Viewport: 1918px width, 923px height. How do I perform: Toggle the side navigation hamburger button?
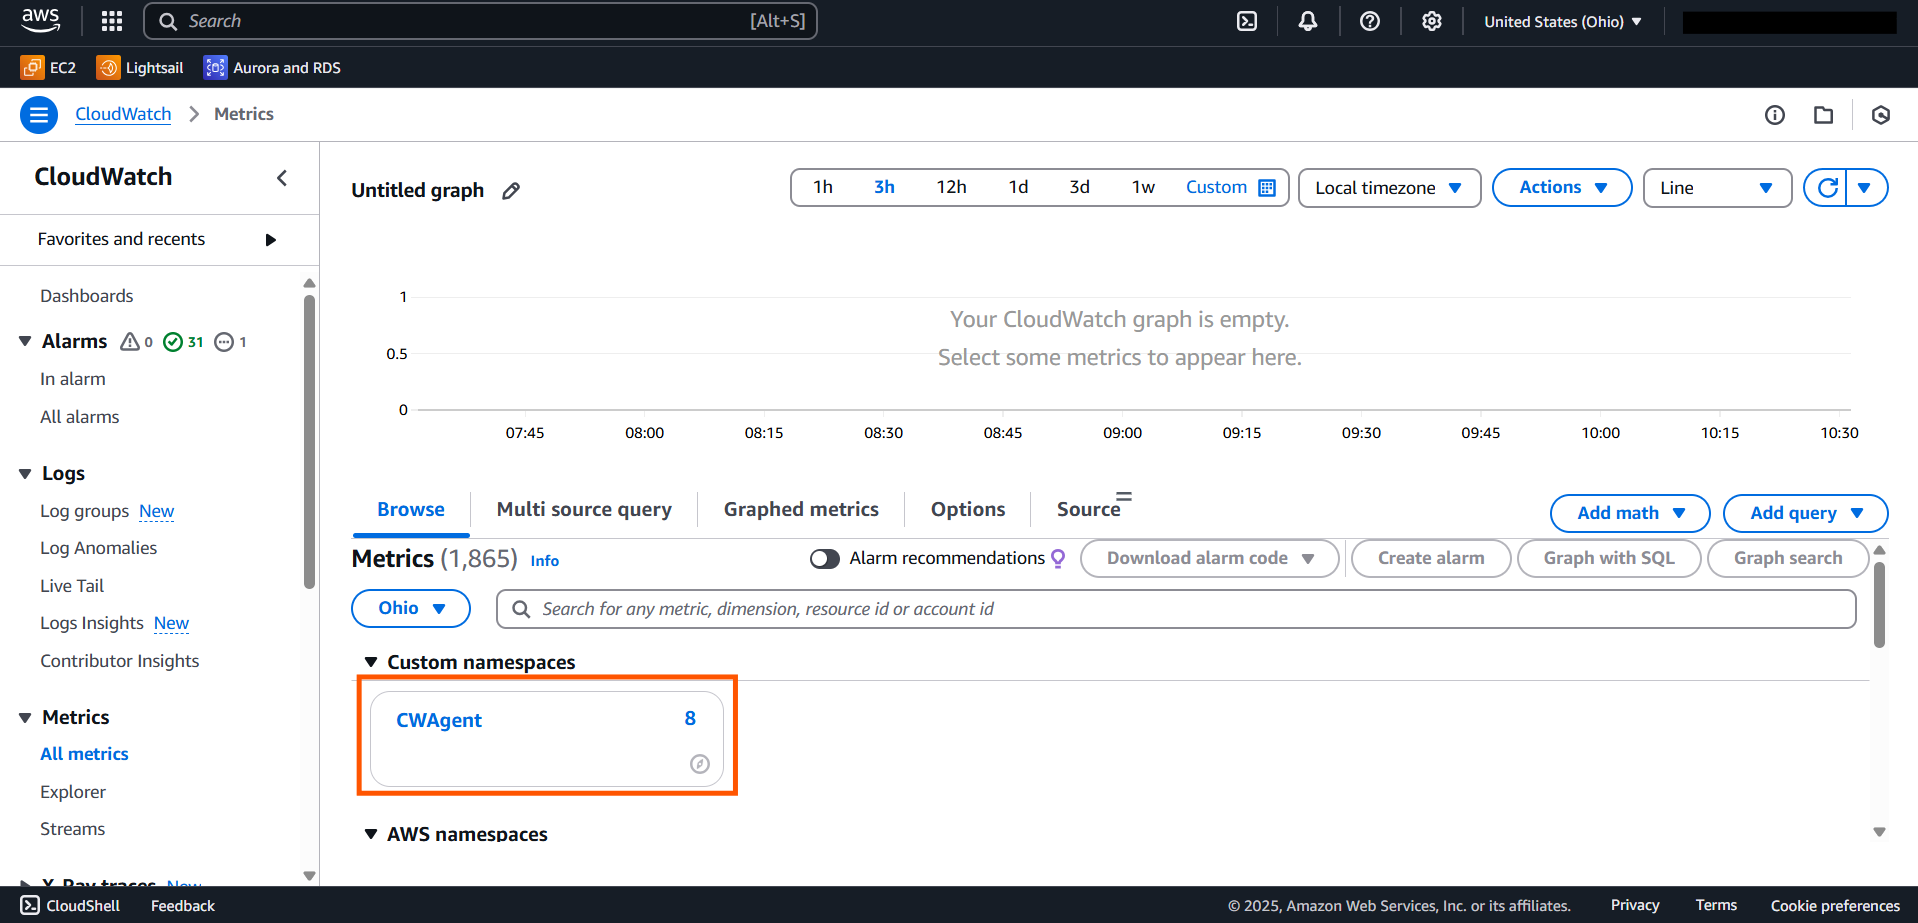39,115
